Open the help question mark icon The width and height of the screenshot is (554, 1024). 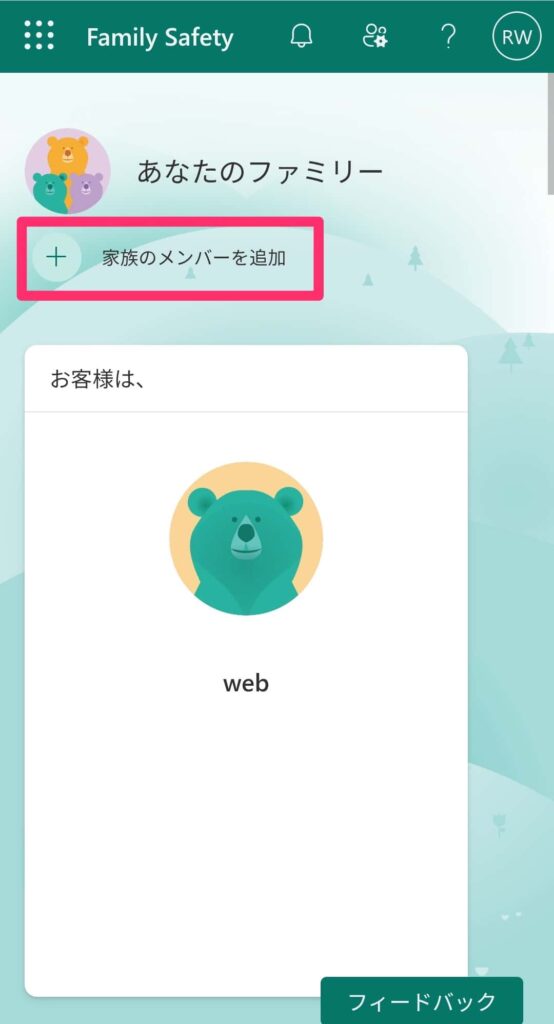[448, 36]
